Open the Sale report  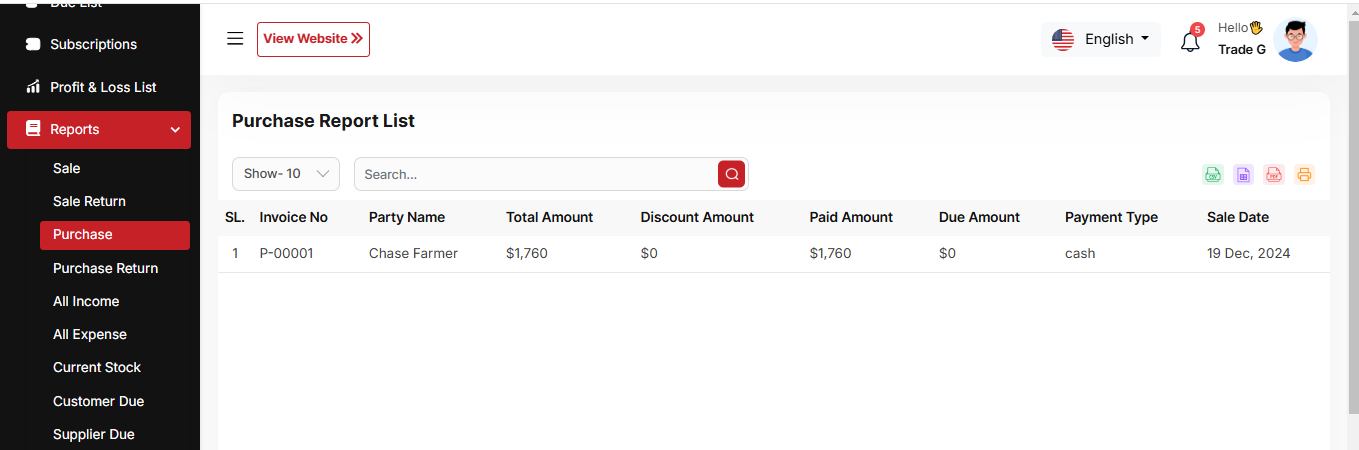click(x=67, y=169)
